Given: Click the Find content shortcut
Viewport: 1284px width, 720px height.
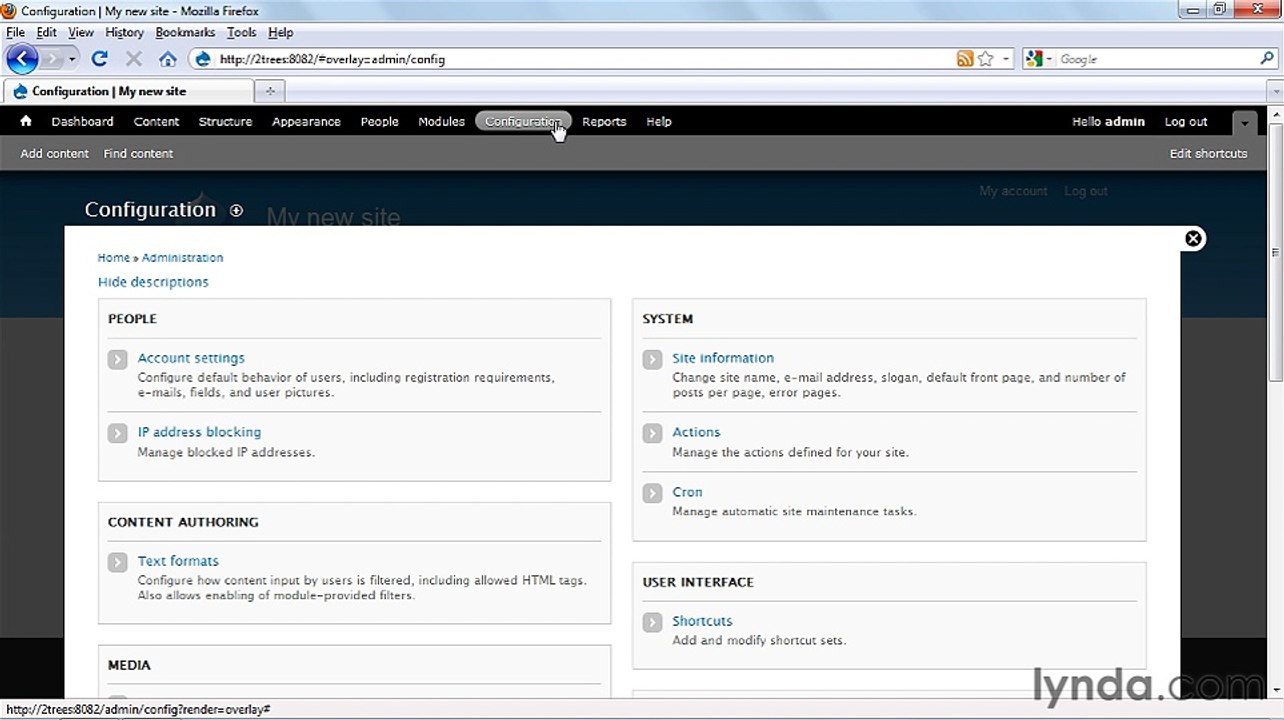Looking at the screenshot, I should (x=138, y=153).
